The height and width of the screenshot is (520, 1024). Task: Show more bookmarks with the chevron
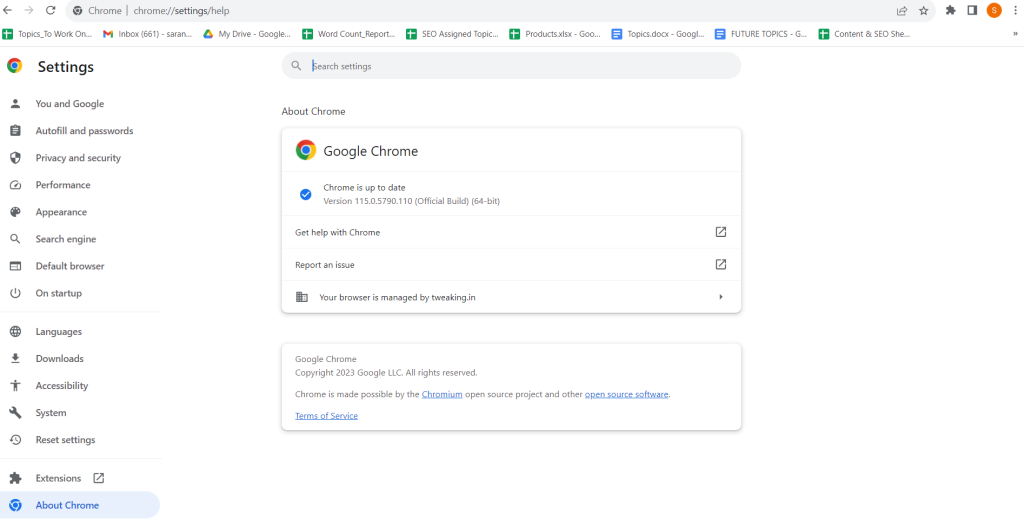point(1015,34)
